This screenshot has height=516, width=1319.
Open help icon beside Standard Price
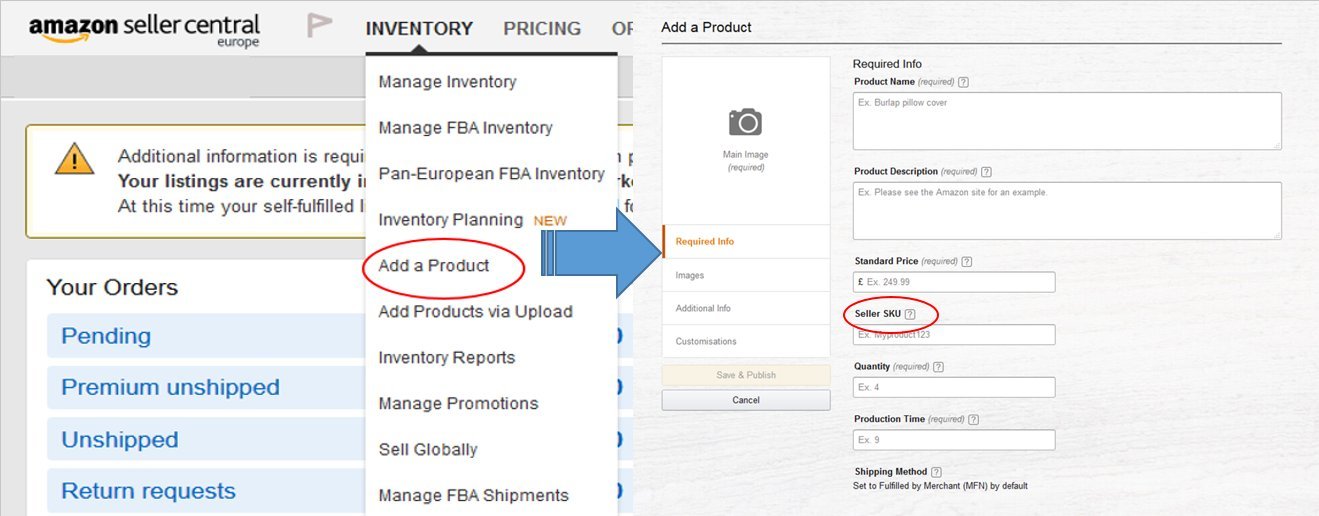coord(966,262)
